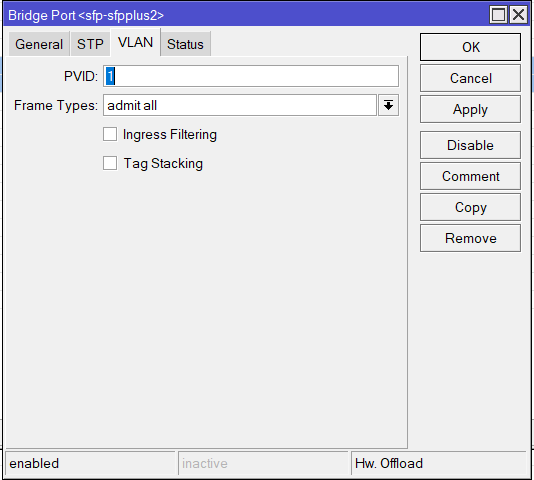Click the OK button

(x=470, y=47)
